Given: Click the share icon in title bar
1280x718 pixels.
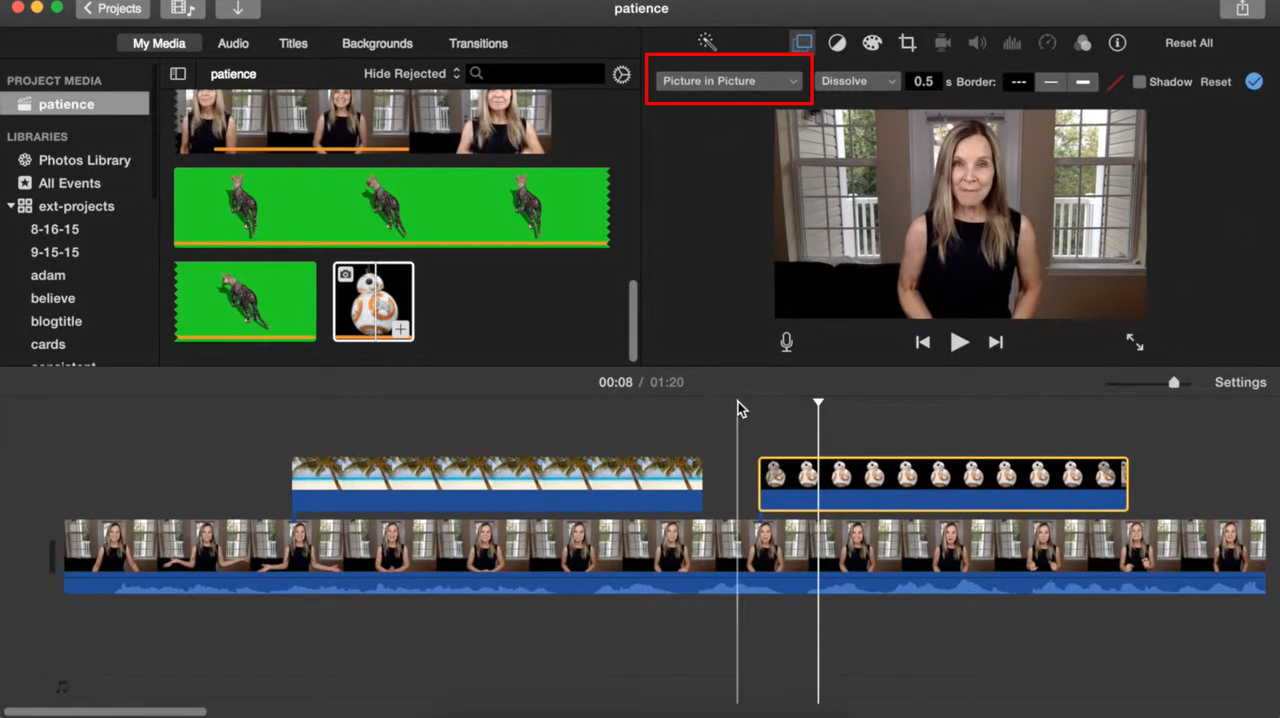Looking at the screenshot, I should tap(1242, 9).
